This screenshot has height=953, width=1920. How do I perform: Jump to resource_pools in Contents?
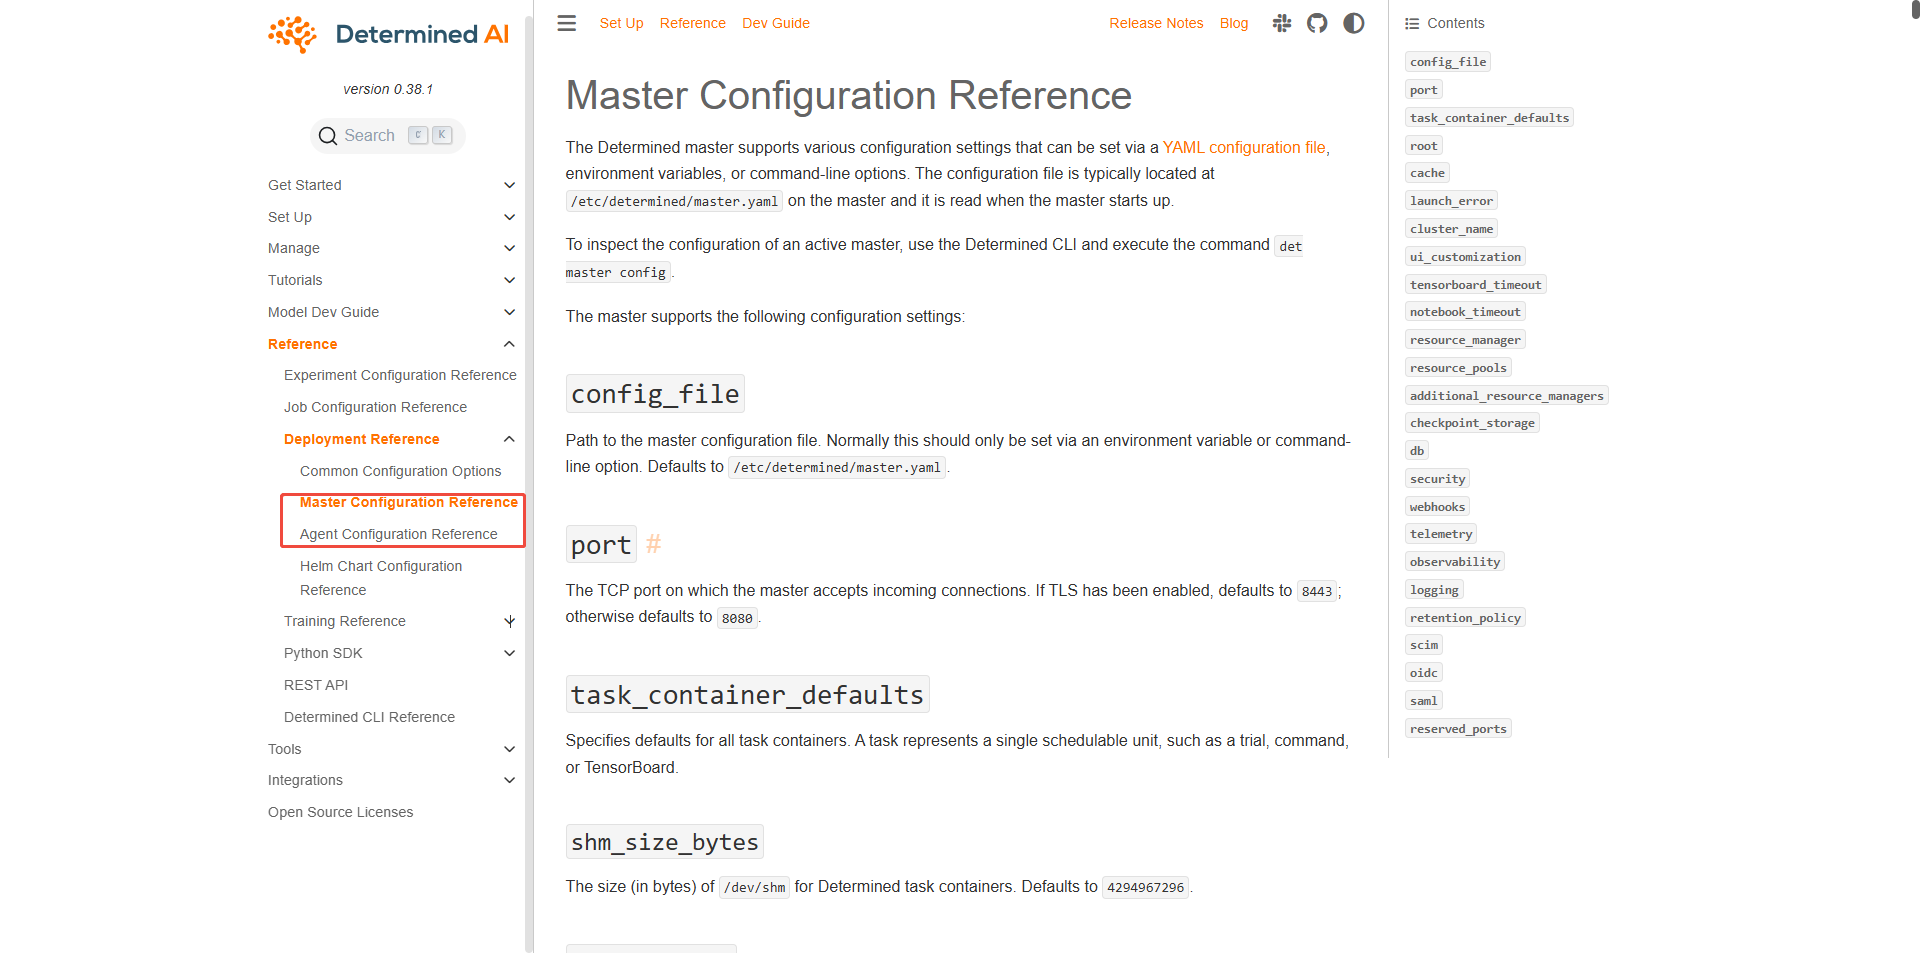pyautogui.click(x=1458, y=368)
